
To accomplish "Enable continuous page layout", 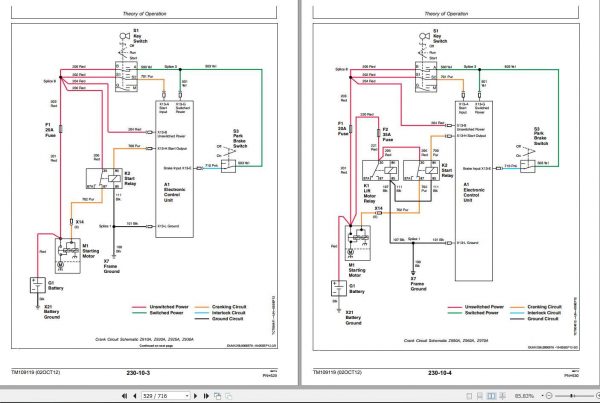I will tap(480, 396).
